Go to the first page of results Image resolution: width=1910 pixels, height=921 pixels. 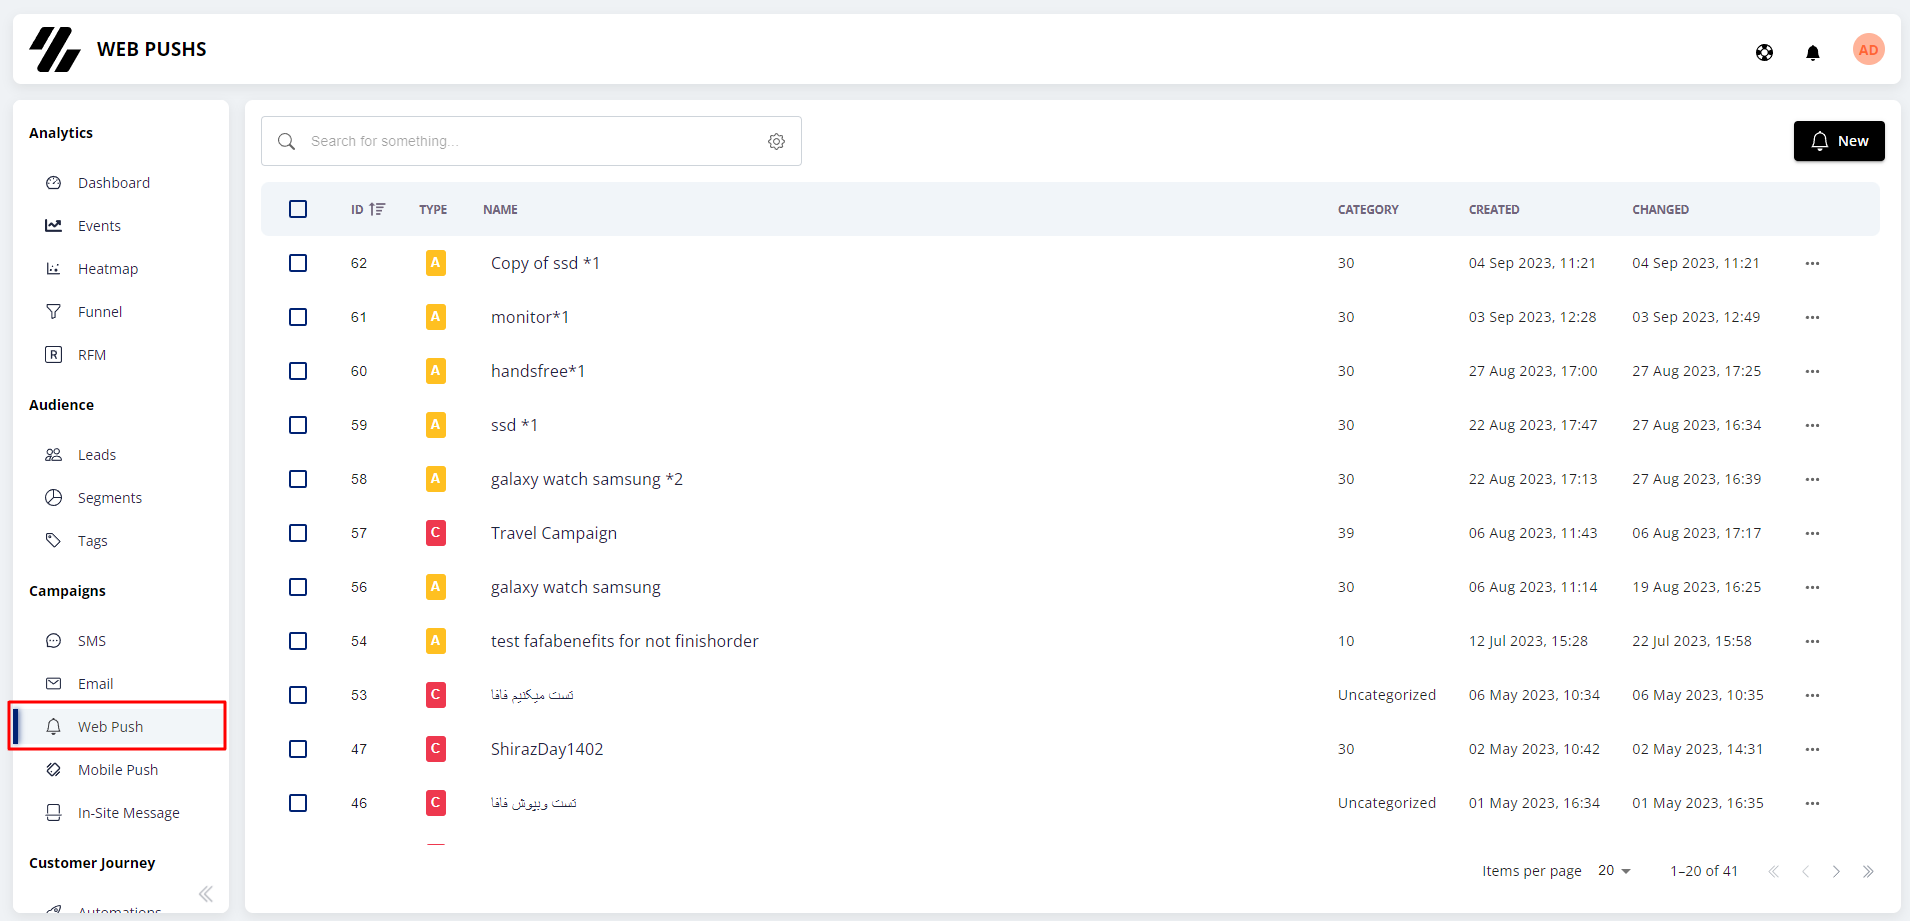click(1773, 871)
